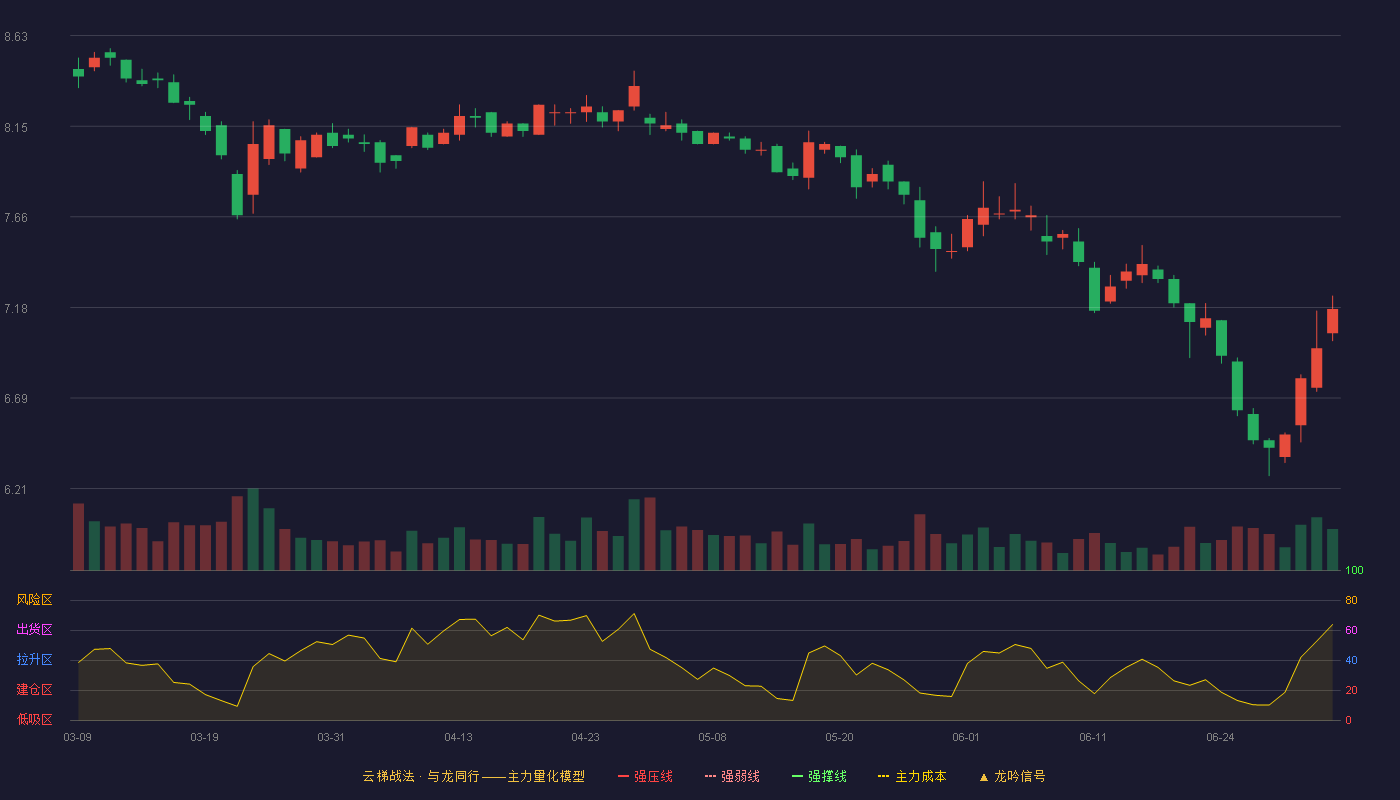Click the 40 indicator scale label
The image size is (1400, 800).
click(1351, 660)
